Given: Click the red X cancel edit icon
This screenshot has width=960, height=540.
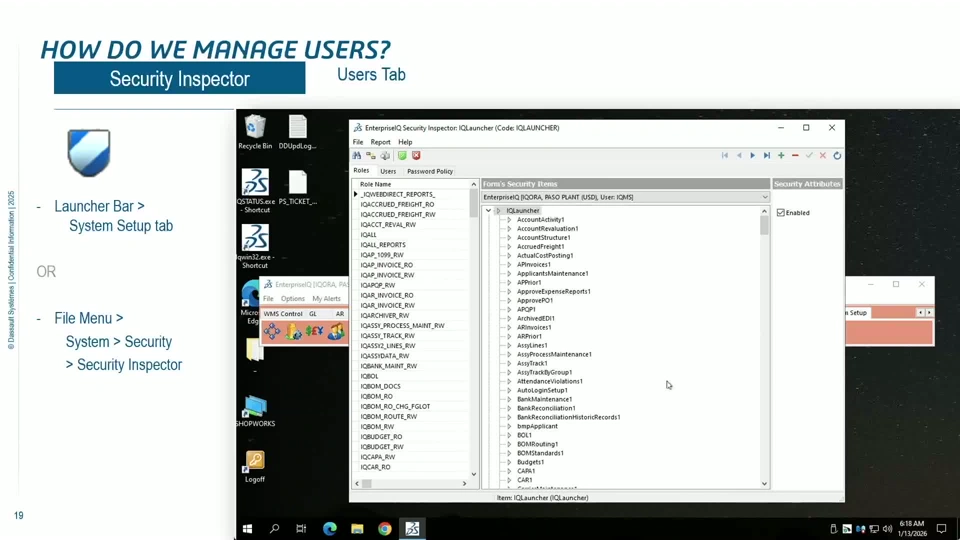Looking at the screenshot, I should [x=823, y=156].
